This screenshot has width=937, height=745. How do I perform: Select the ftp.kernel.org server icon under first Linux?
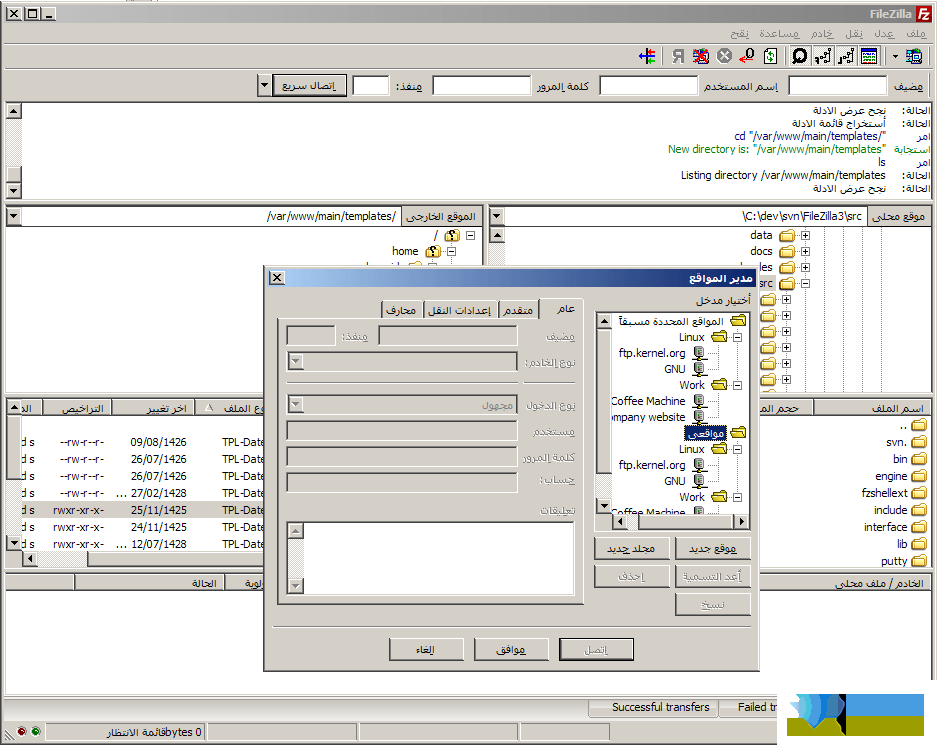click(699, 353)
